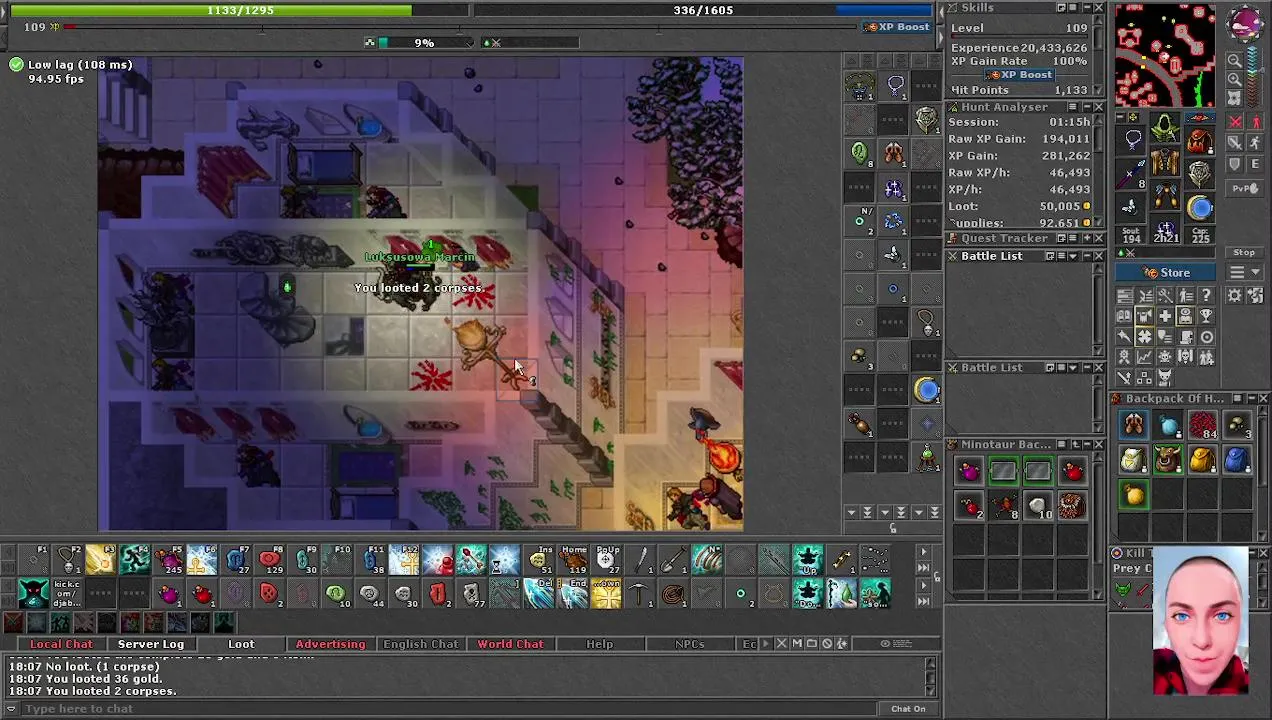1272x720 pixels.
Task: Click the equipped red backpack slot
Action: [1199, 142]
